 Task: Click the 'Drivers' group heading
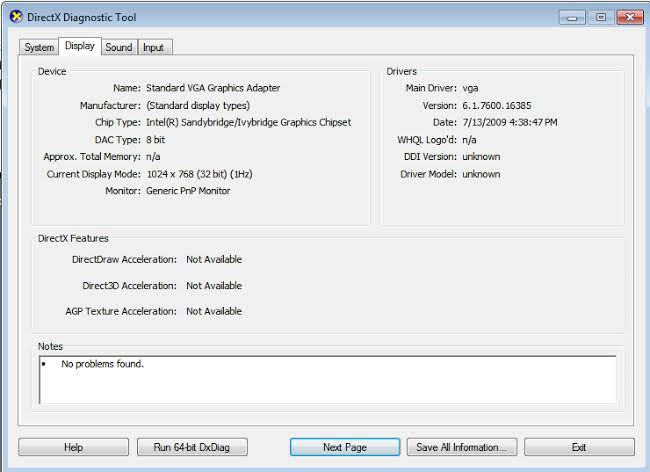coord(401,71)
